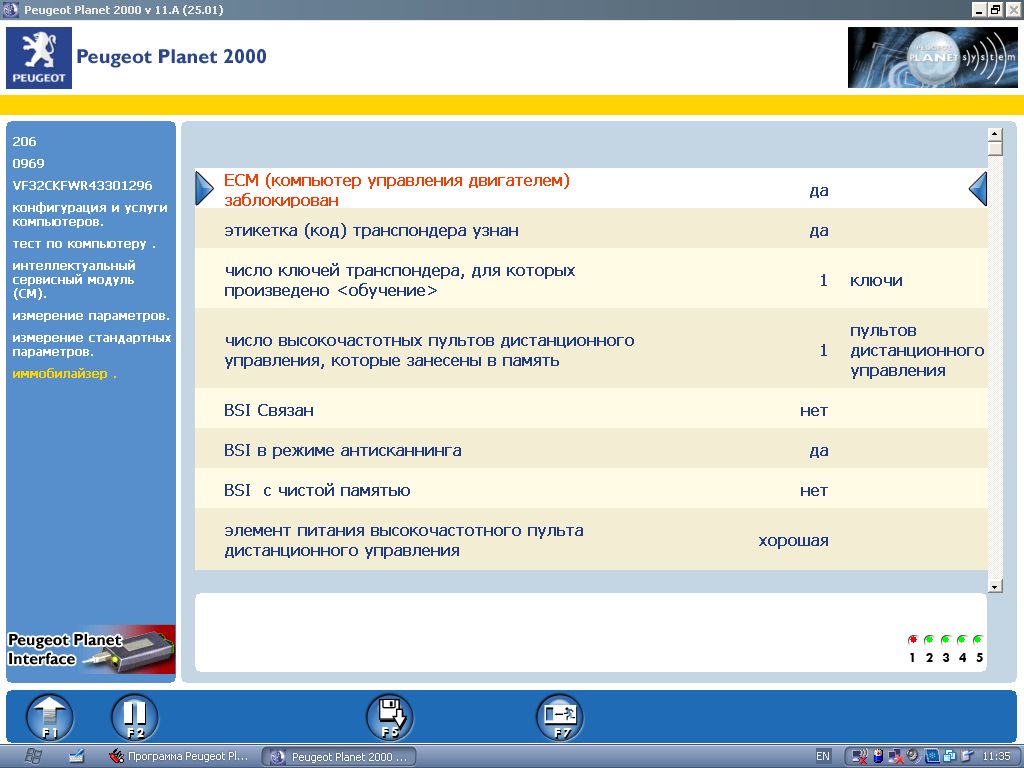Select 'измерение стандартных параметров' sidebar entry
The image size is (1024, 768).
click(x=91, y=344)
